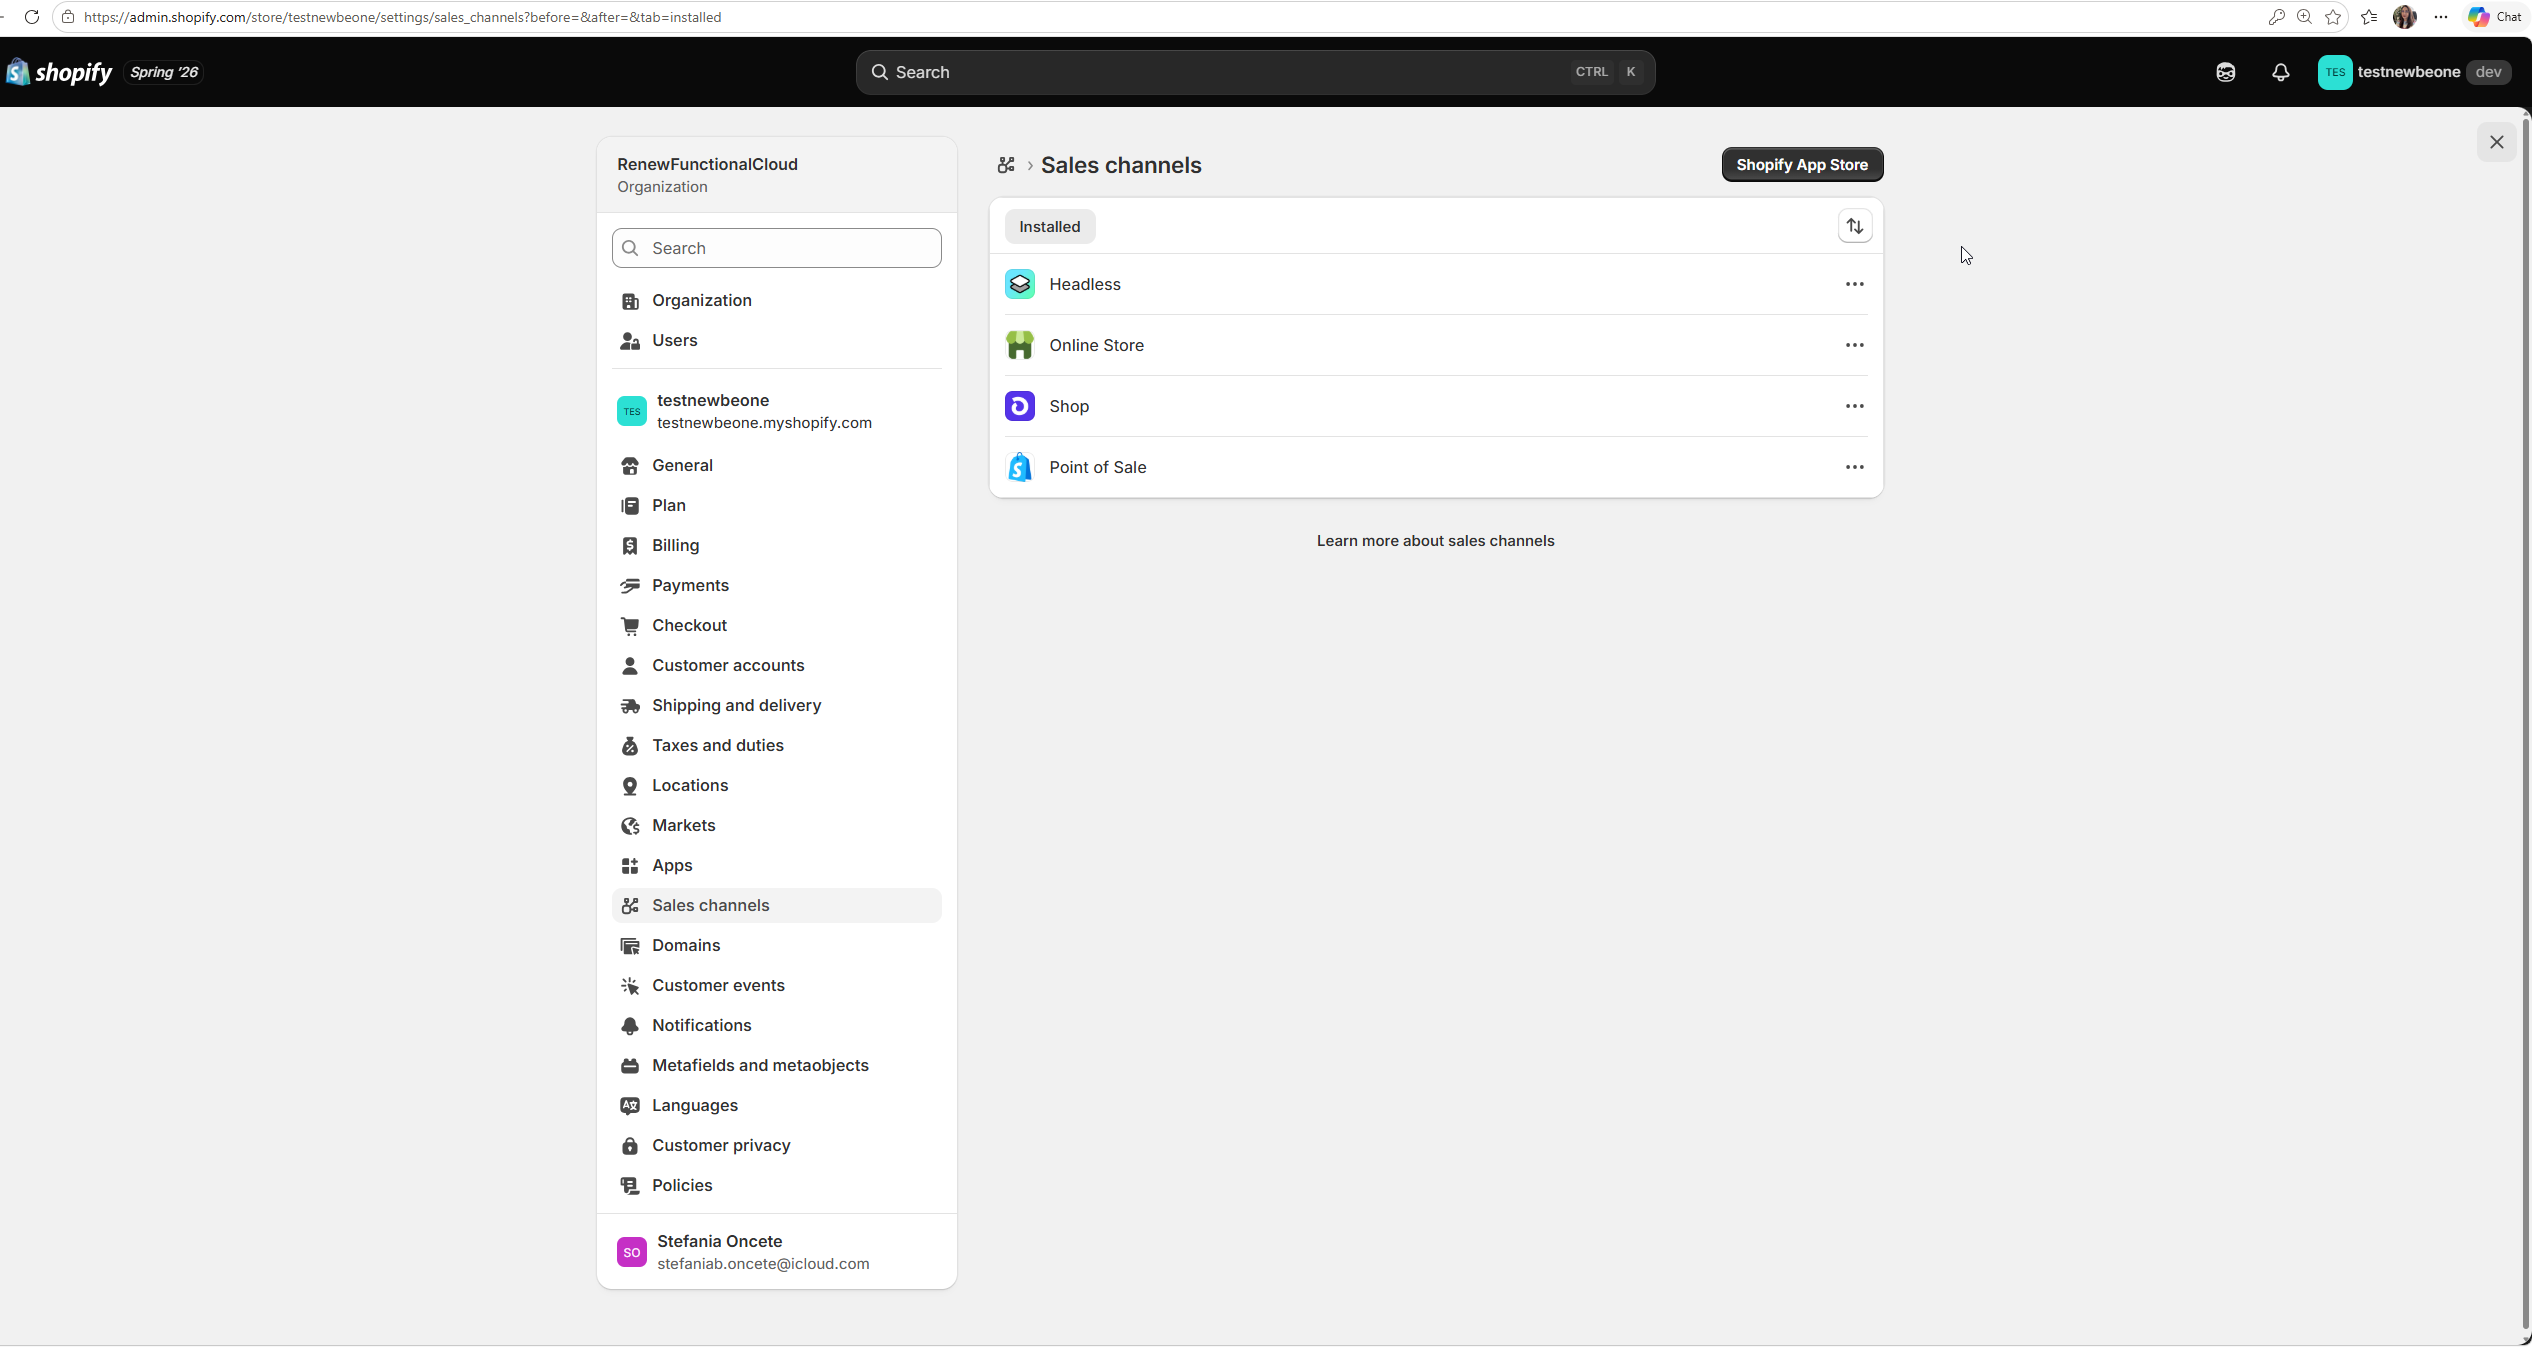Click the Point of Sale channel icon

click(1019, 467)
